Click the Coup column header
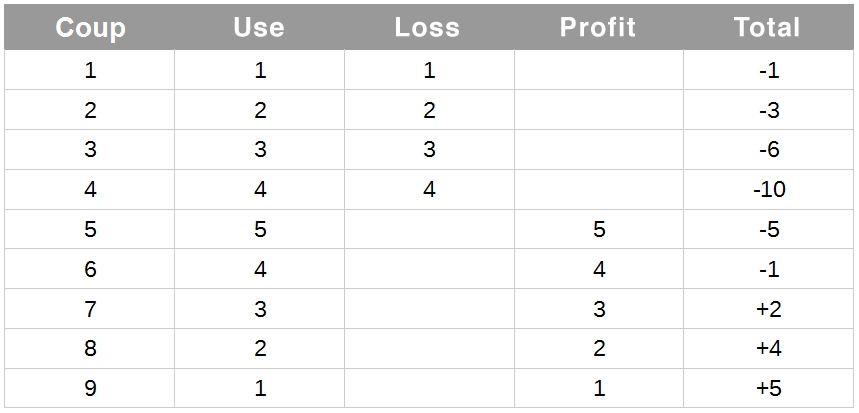Screen dimensions: 859x413 tap(90, 27)
